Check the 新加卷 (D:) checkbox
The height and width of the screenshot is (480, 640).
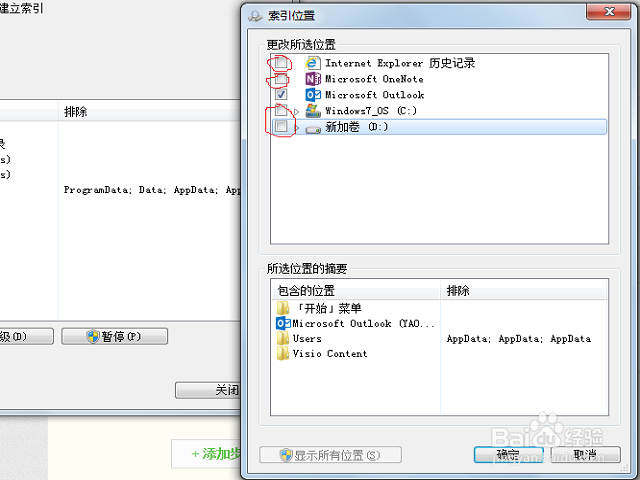281,127
